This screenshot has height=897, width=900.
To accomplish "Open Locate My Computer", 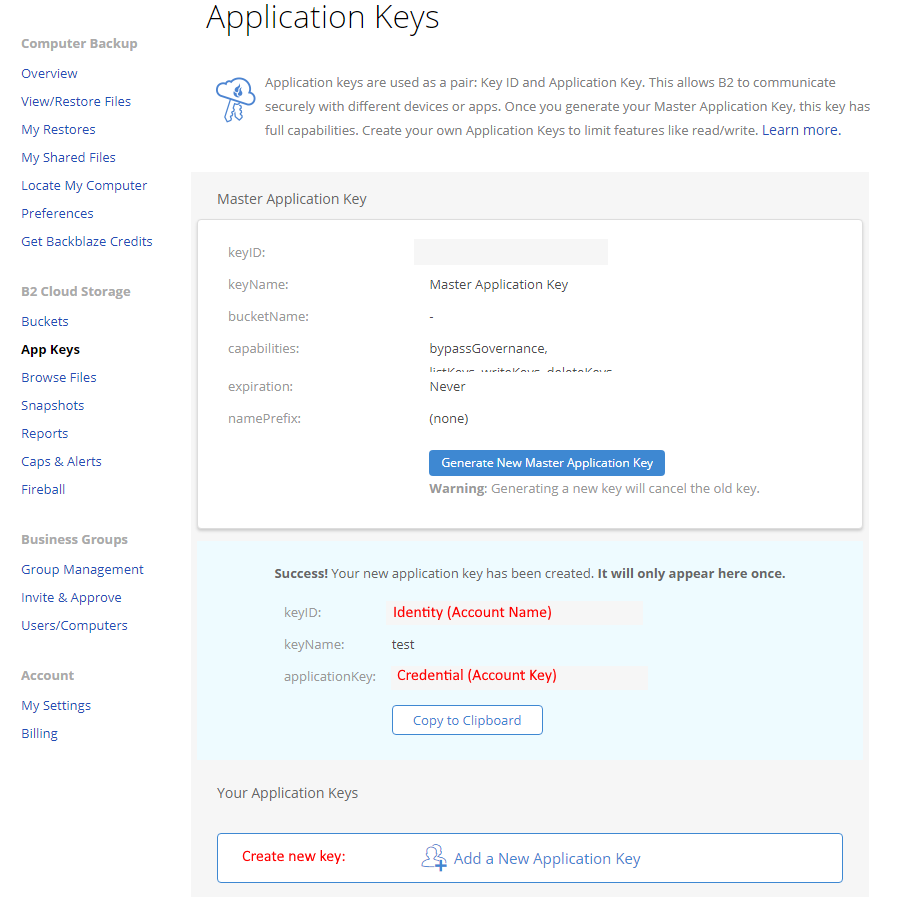I will [x=84, y=185].
